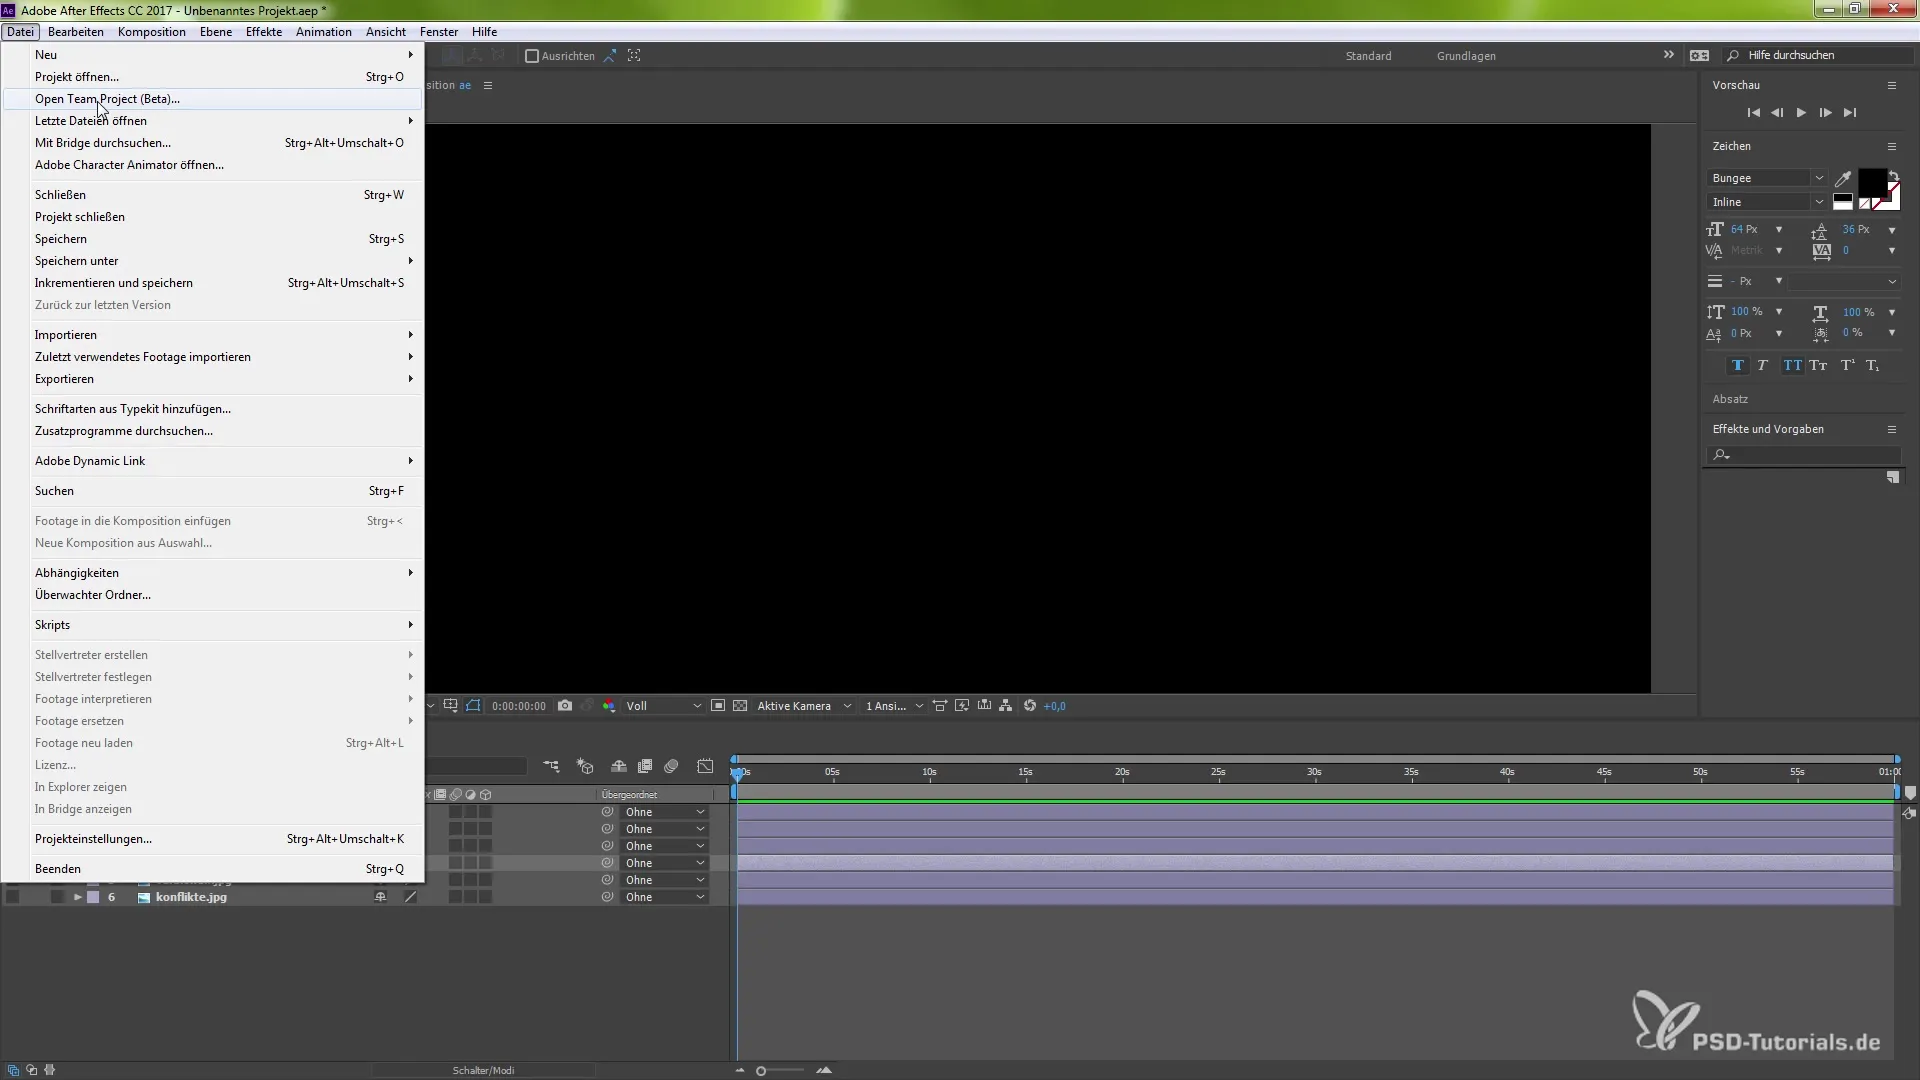Reset exposure icon in viewer

click(x=1030, y=706)
